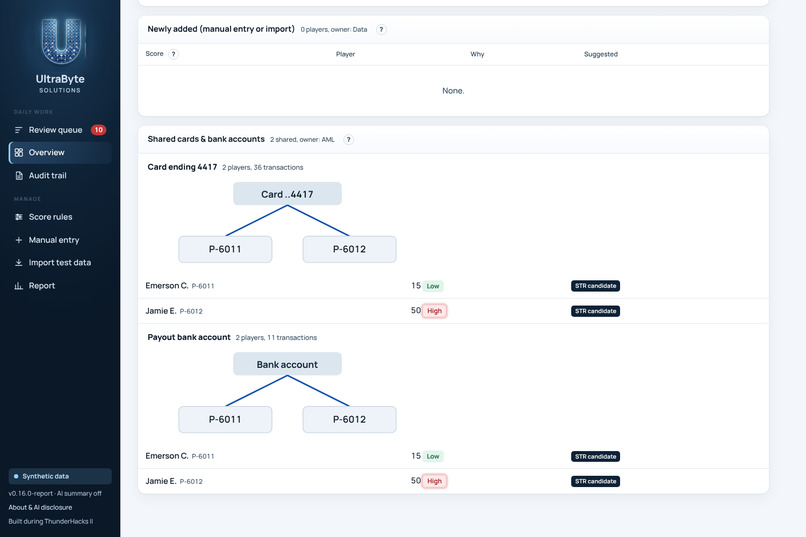Open Jamie E. row under Card ending 4417

point(453,311)
